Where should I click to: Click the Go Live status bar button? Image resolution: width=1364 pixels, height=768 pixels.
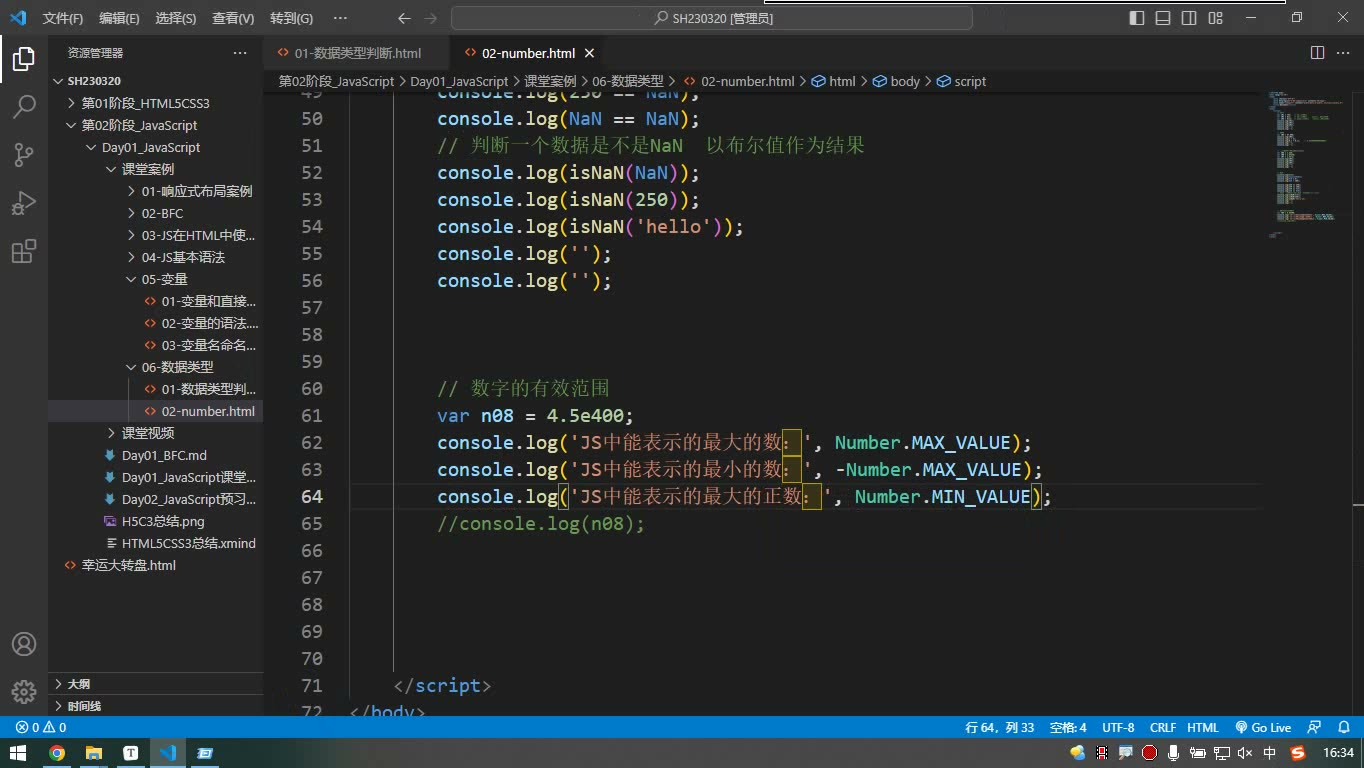(1263, 728)
